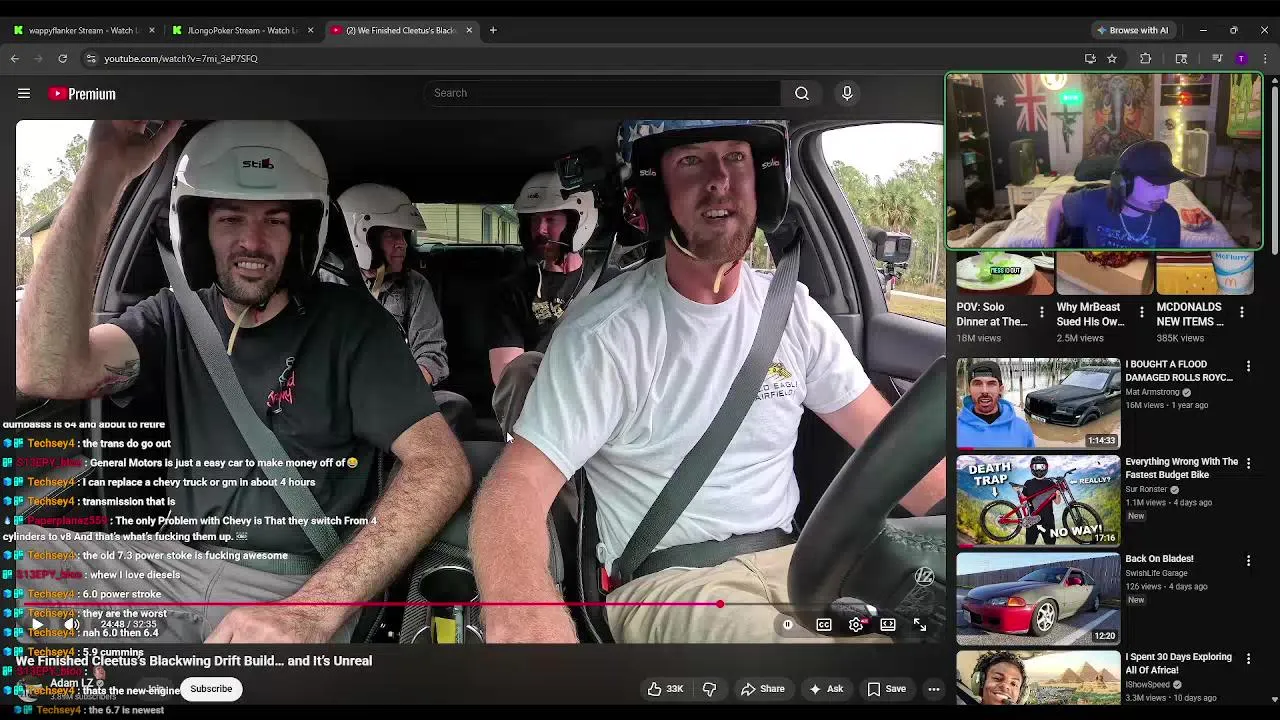Play the video using the play control
Screen dimensions: 1280x720
37,624
